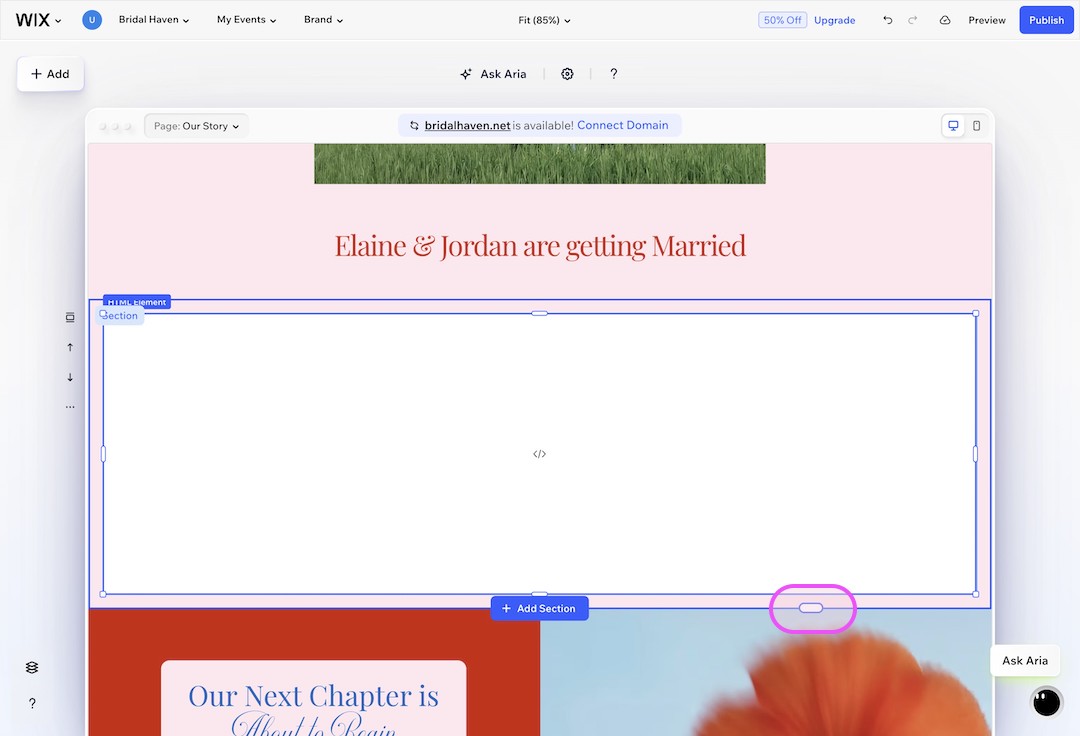Click the Publish button

point(1046,20)
